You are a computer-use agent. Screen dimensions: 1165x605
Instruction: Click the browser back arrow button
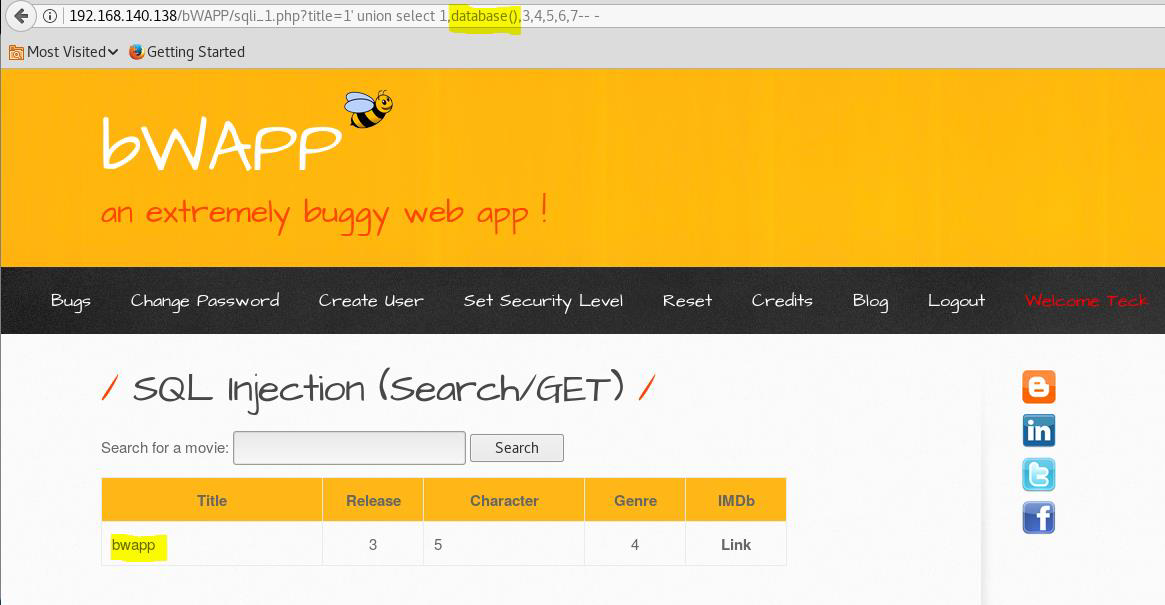[20, 16]
